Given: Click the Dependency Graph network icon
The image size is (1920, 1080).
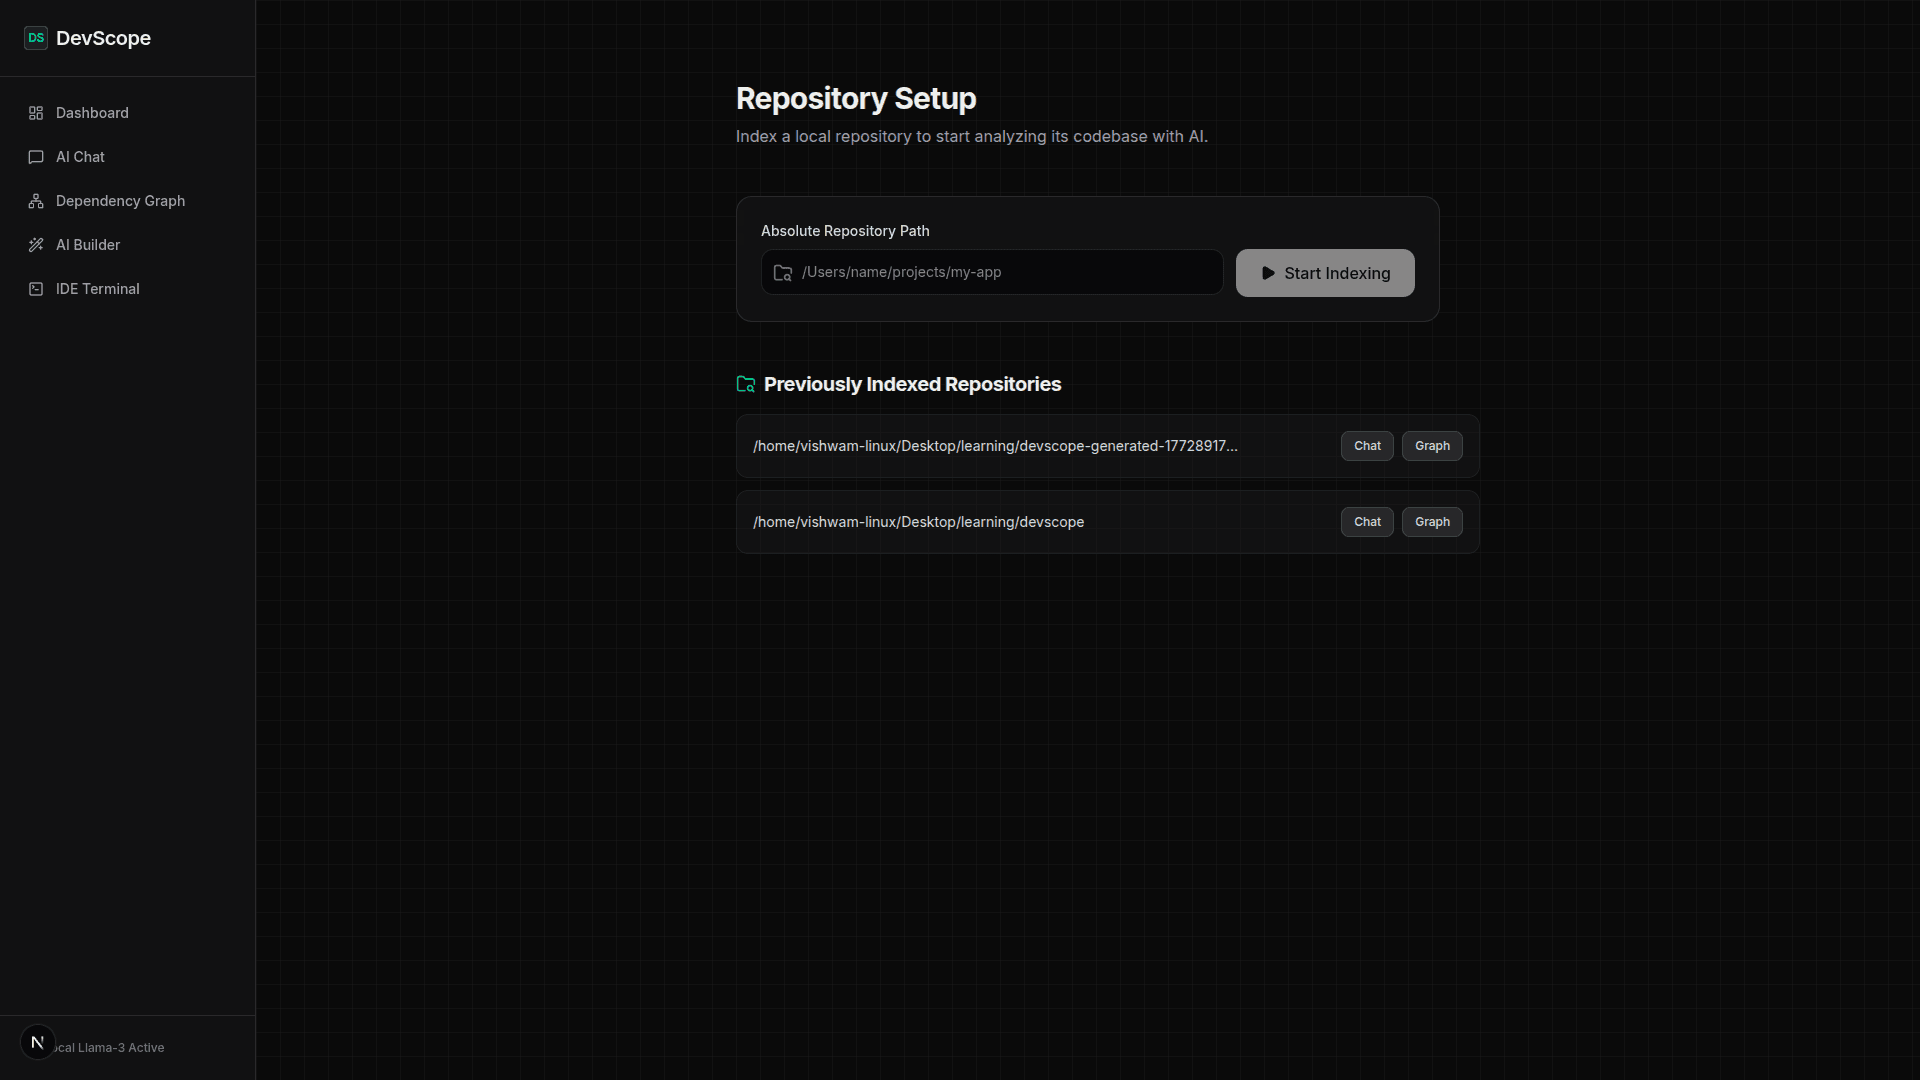Looking at the screenshot, I should [x=36, y=201].
